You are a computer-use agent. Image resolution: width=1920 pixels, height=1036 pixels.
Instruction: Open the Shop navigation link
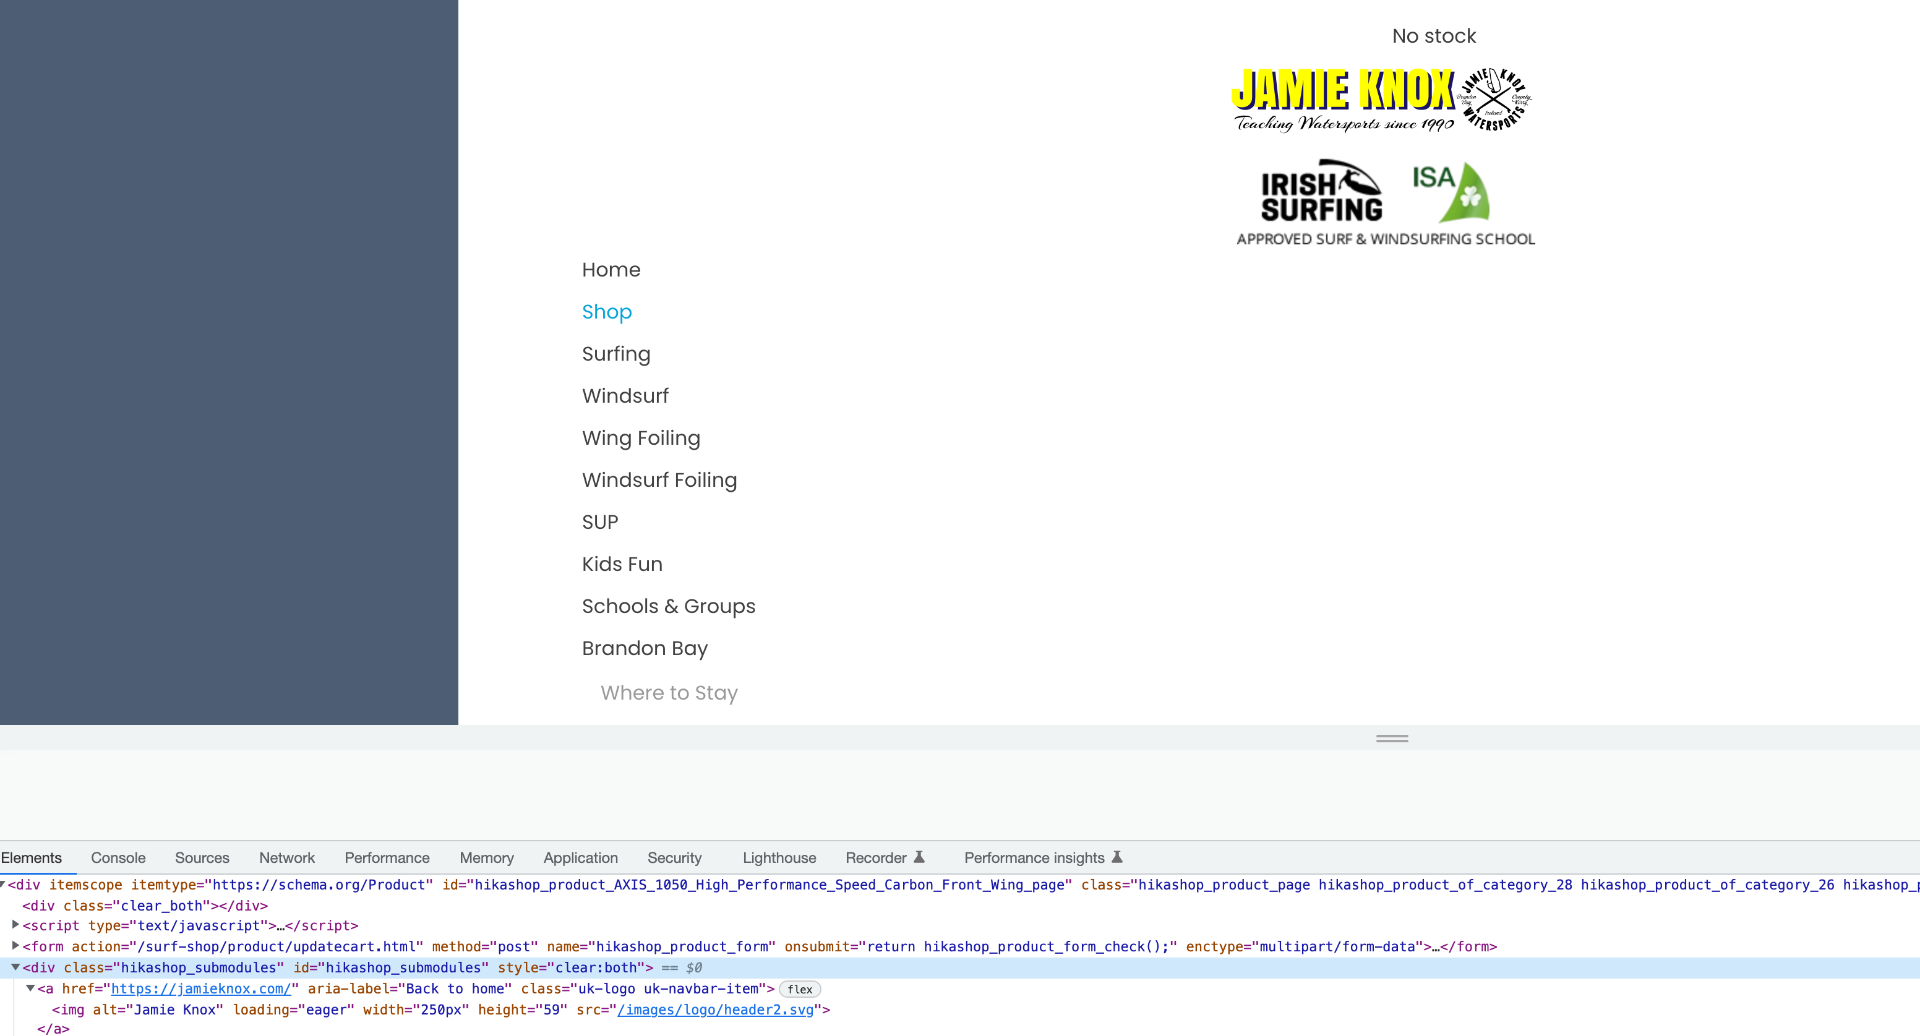click(x=607, y=312)
